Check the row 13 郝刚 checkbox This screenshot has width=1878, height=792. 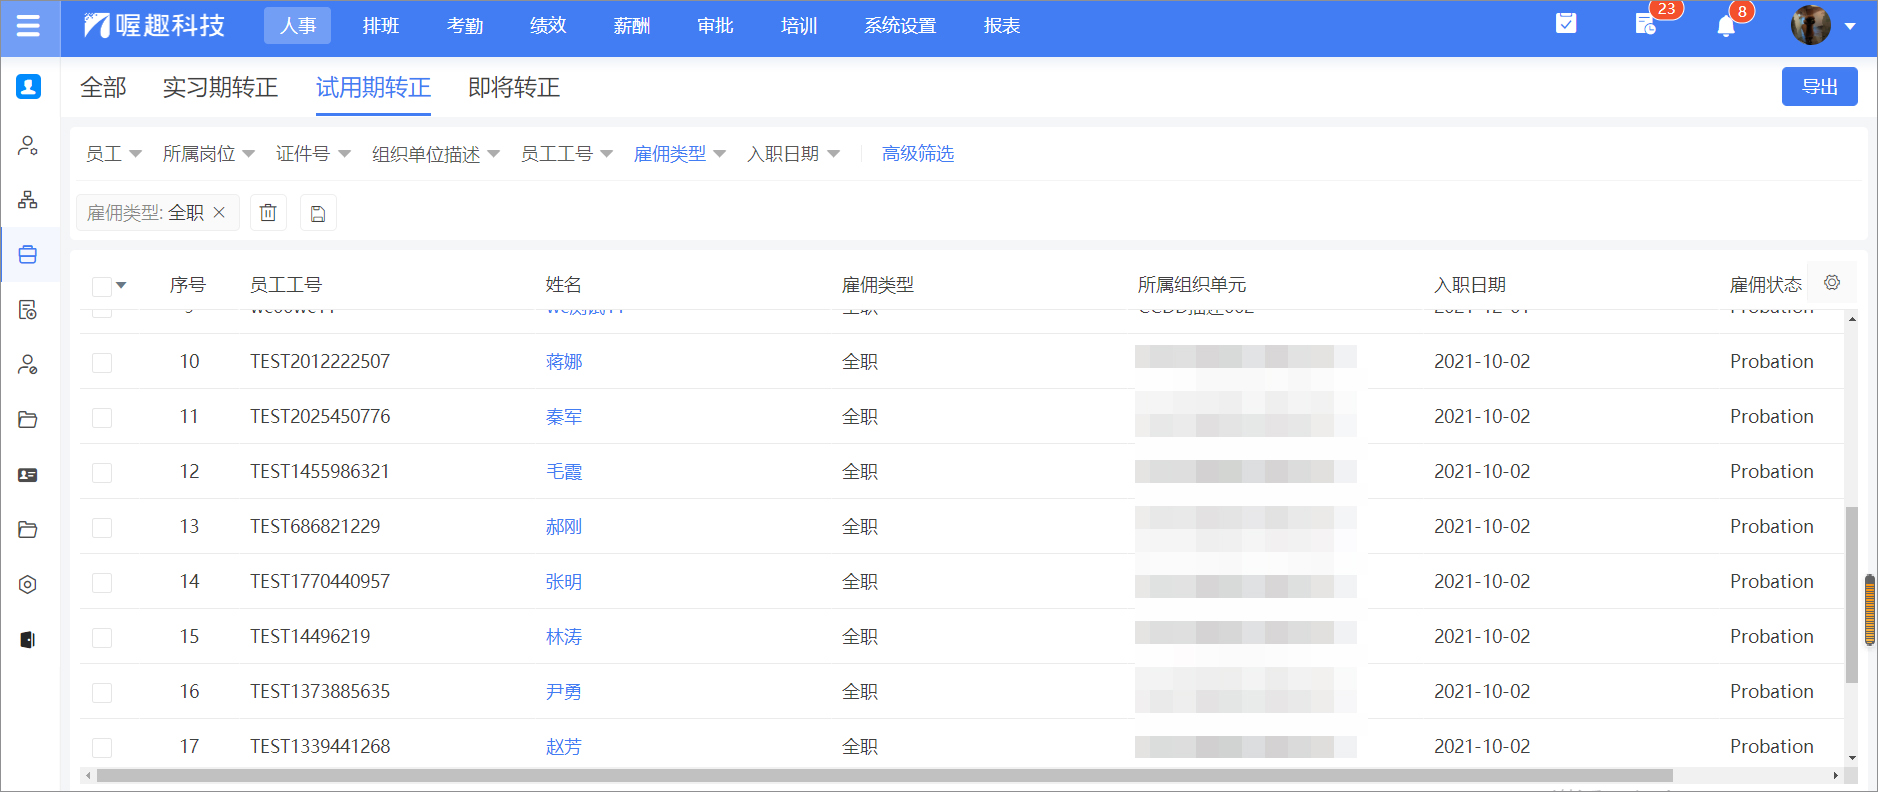[x=102, y=527]
